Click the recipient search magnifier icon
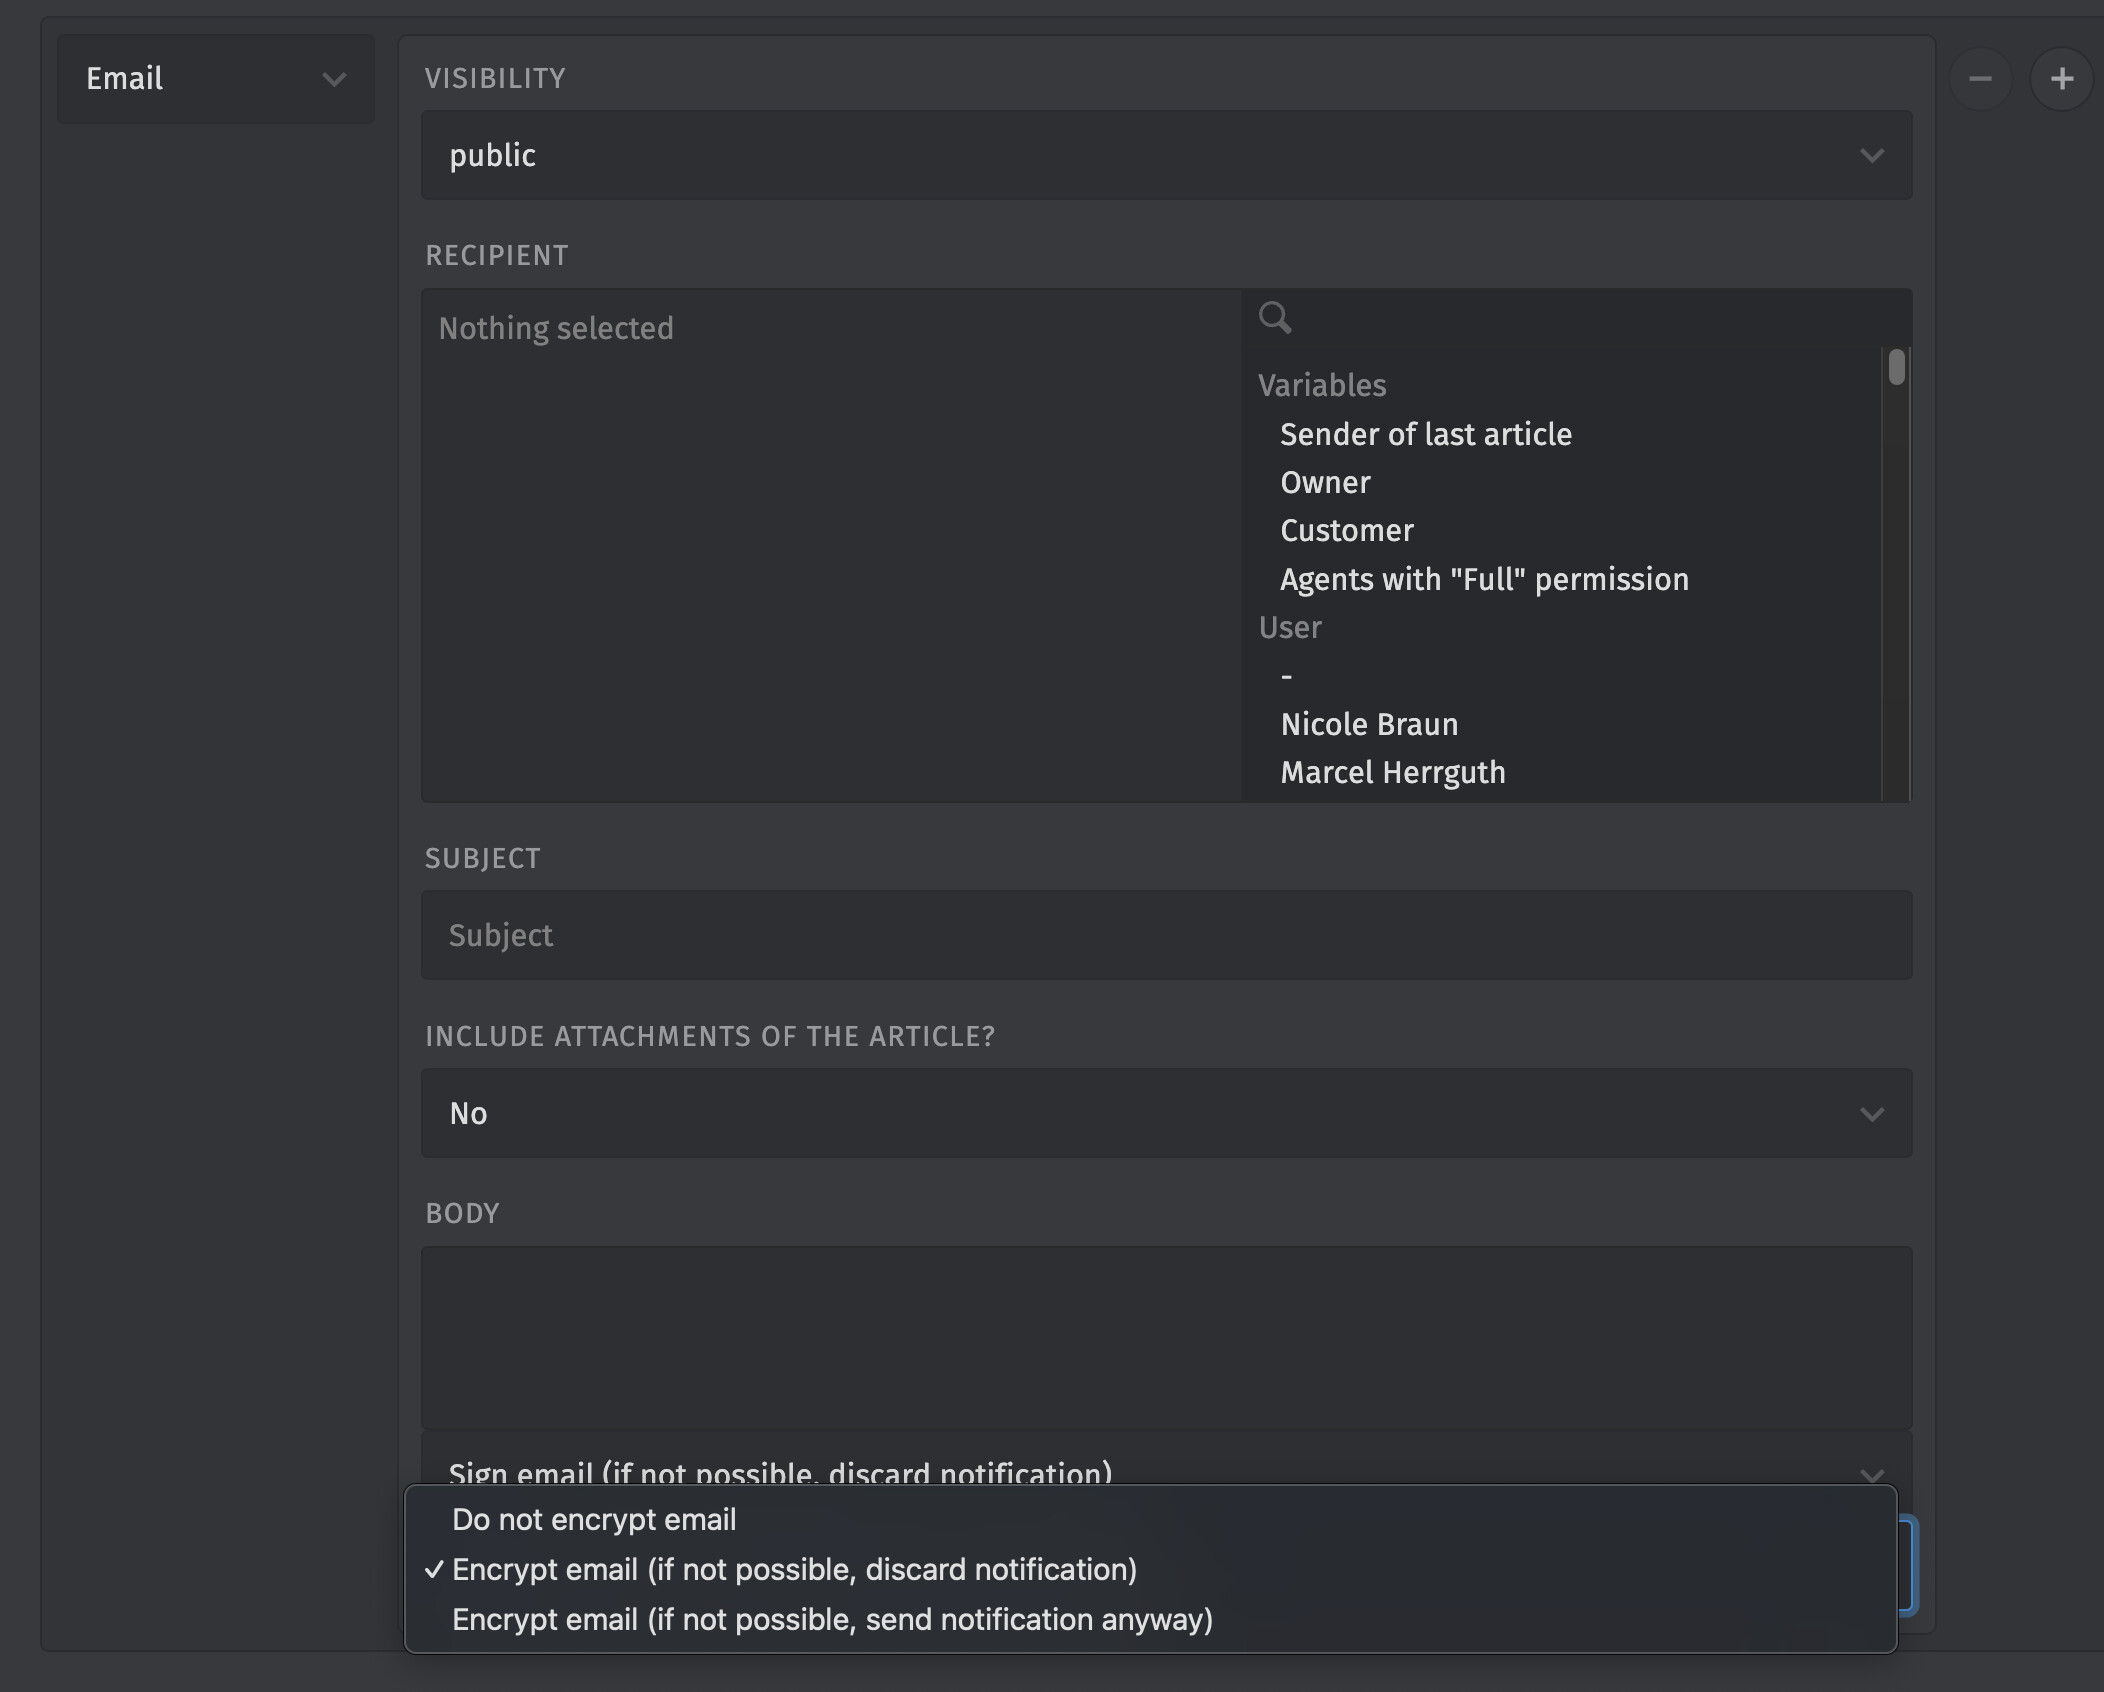Image resolution: width=2104 pixels, height=1692 pixels. pos(1274,318)
